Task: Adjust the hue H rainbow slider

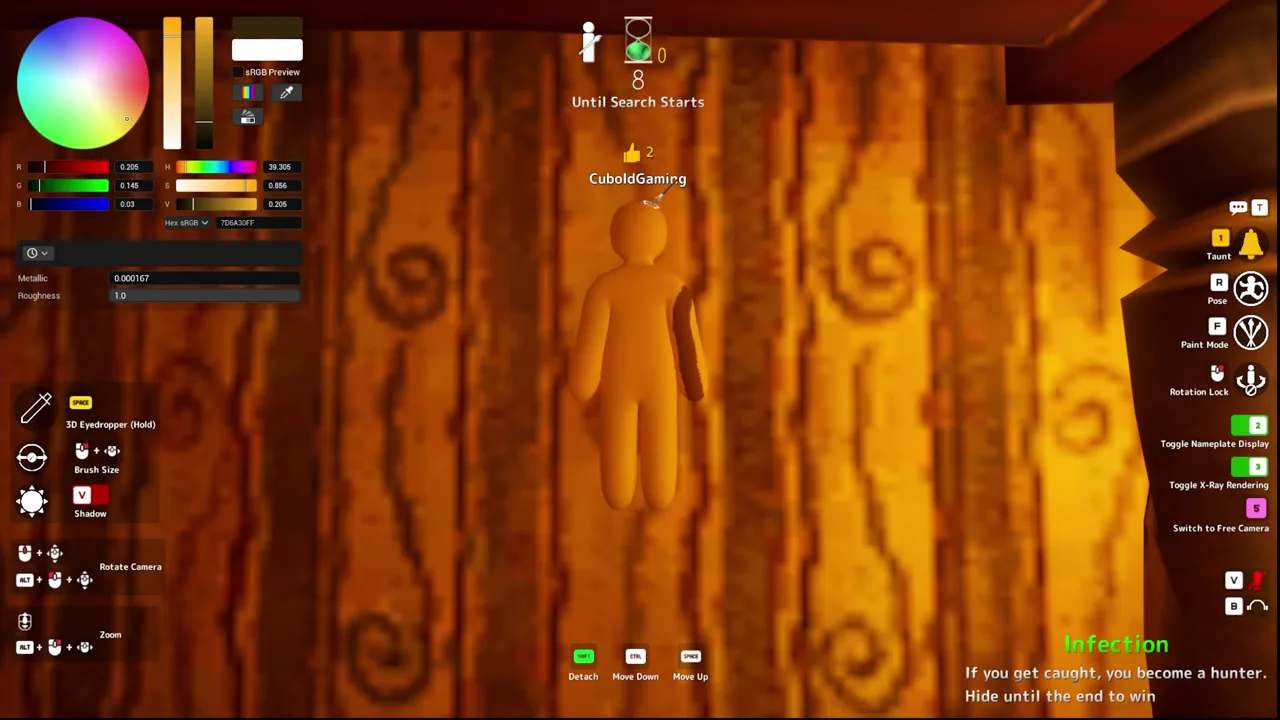Action: tap(217, 167)
